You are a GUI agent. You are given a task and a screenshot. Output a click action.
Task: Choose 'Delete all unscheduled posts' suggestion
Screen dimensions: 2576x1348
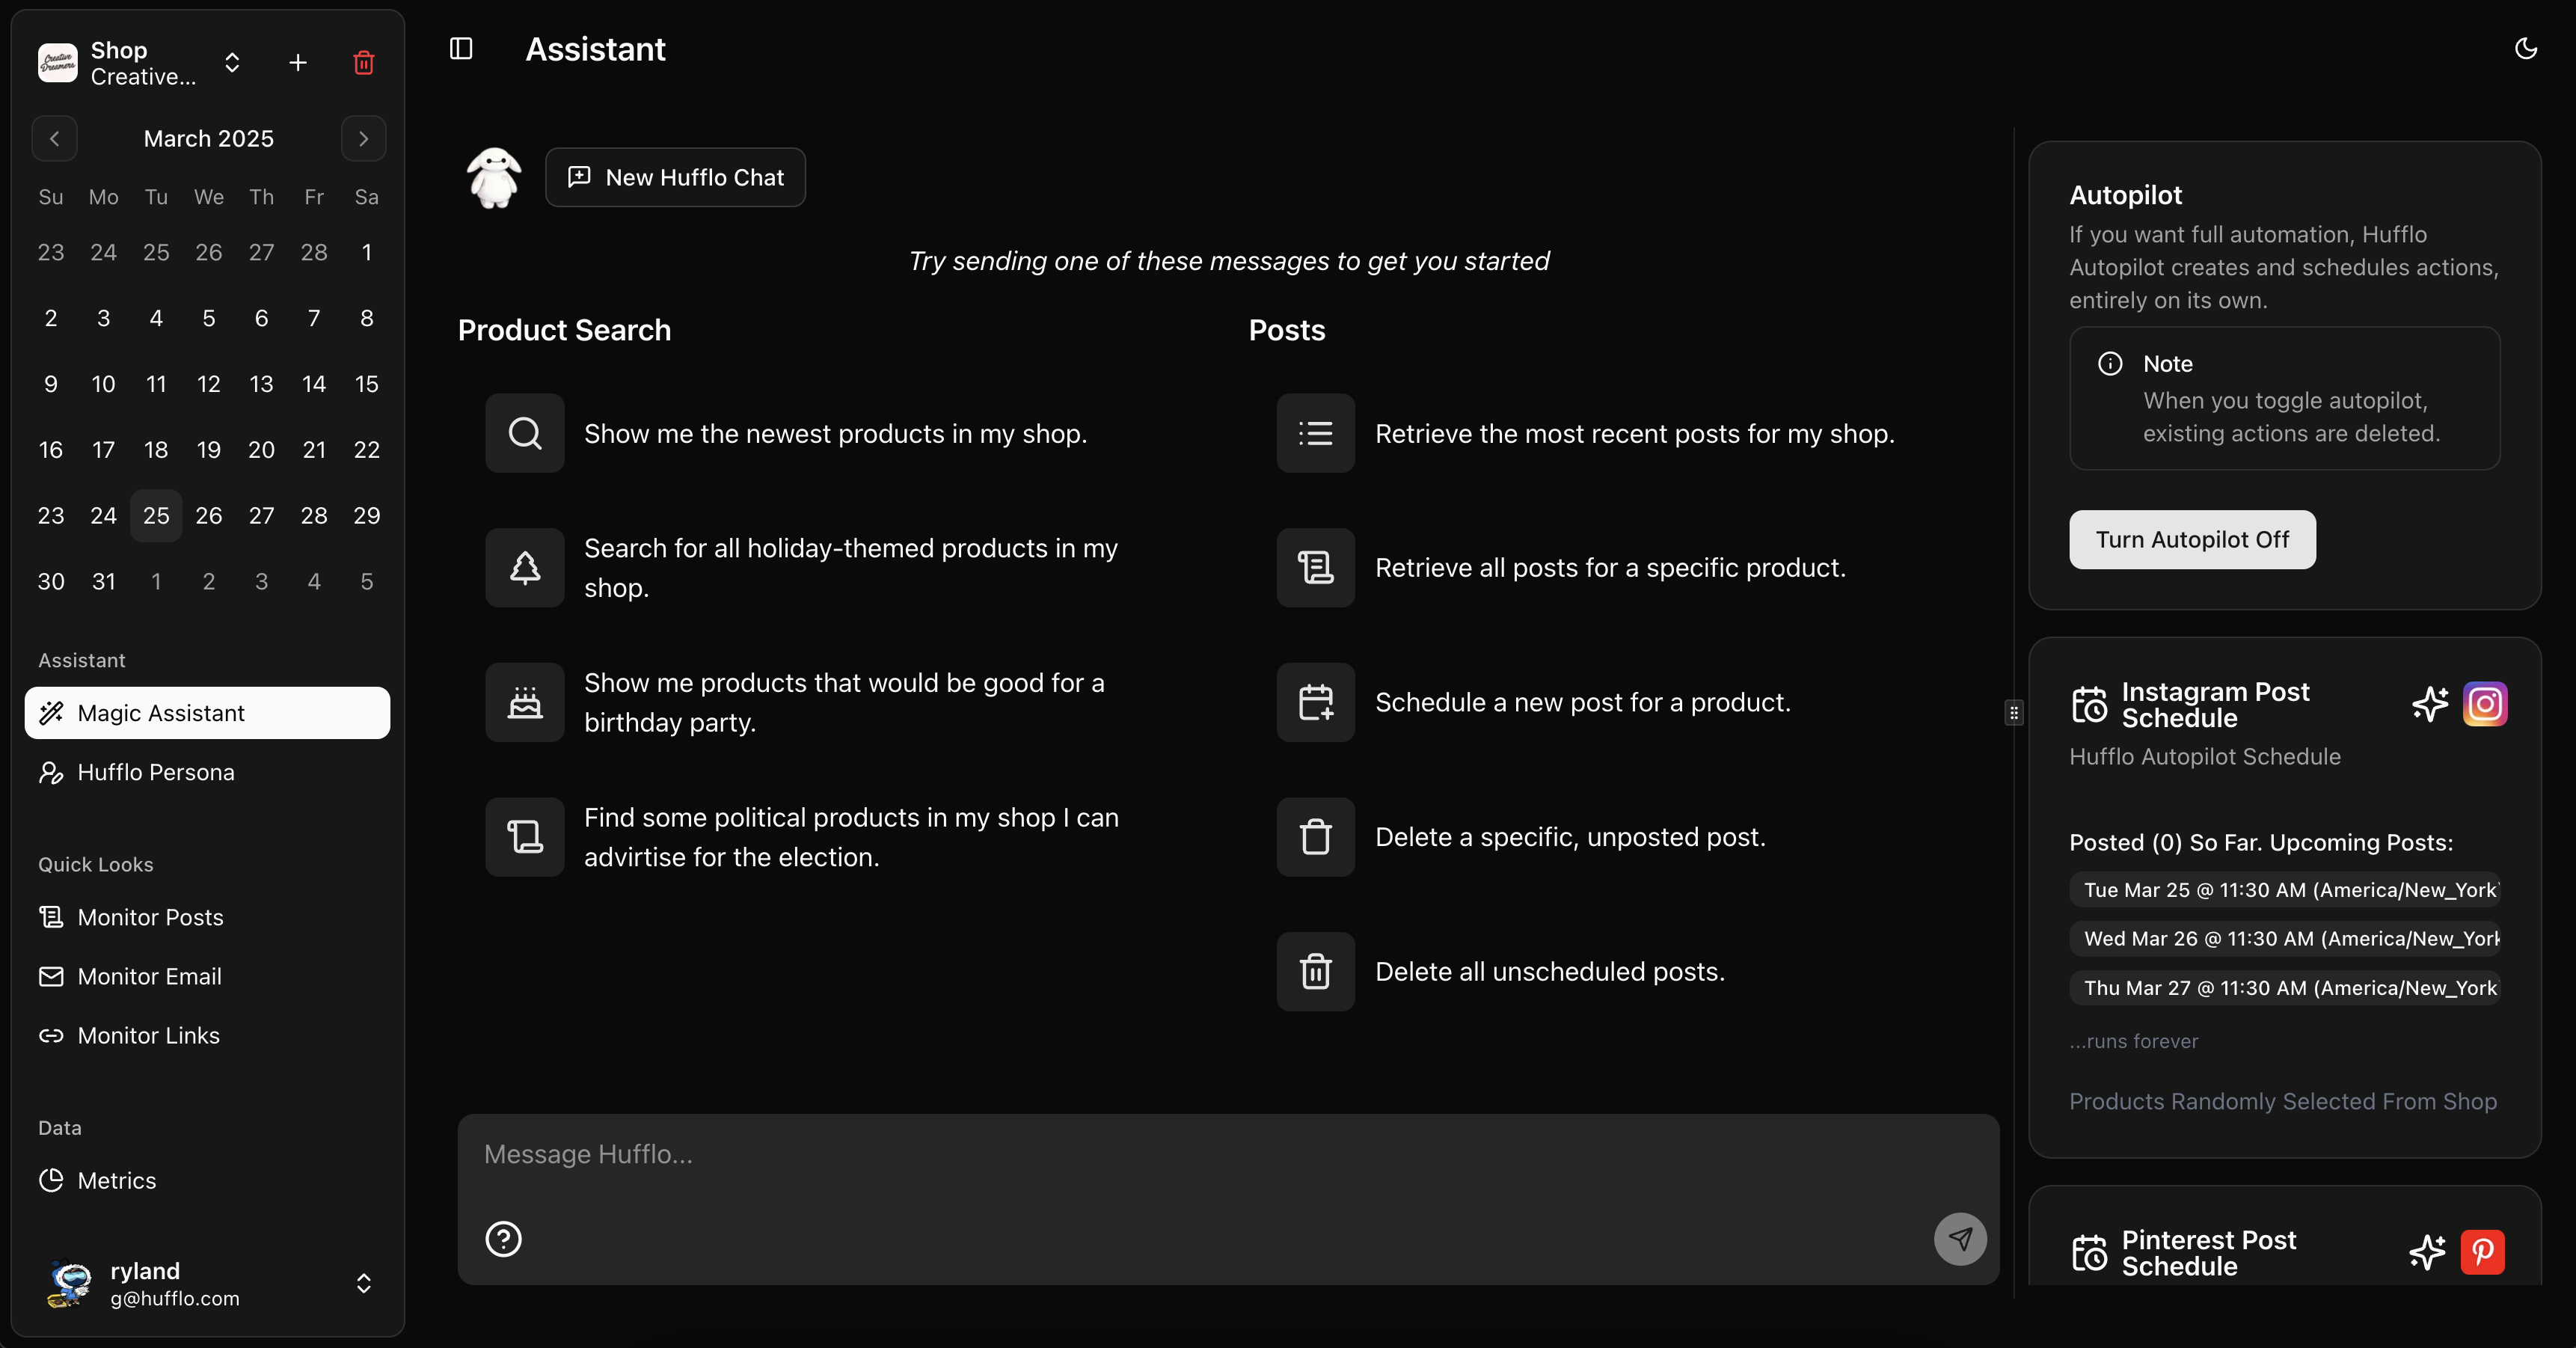tap(1549, 971)
